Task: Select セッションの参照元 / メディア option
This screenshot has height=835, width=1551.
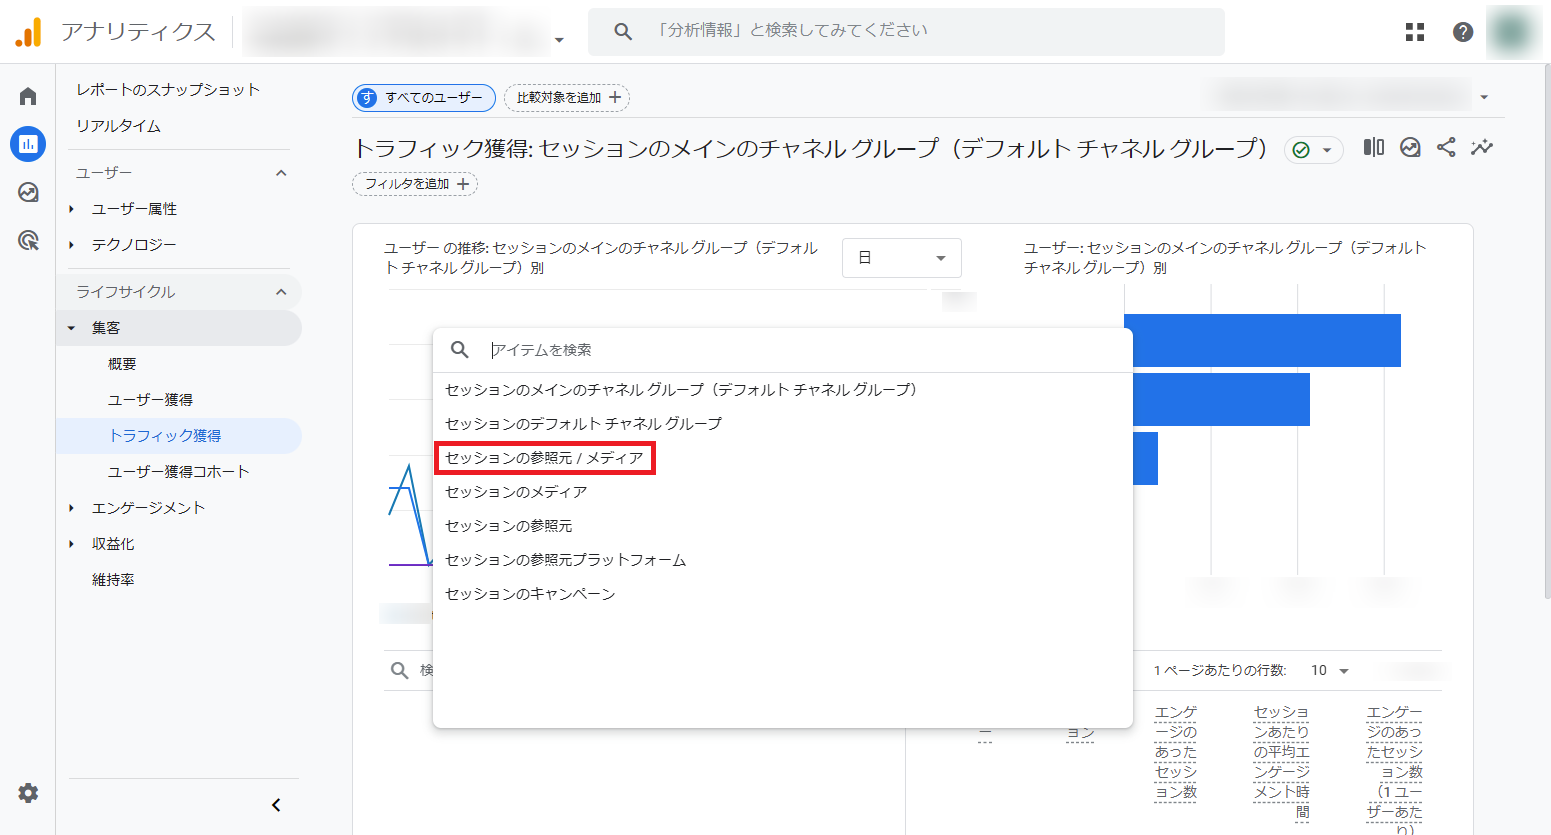Action: click(x=545, y=458)
